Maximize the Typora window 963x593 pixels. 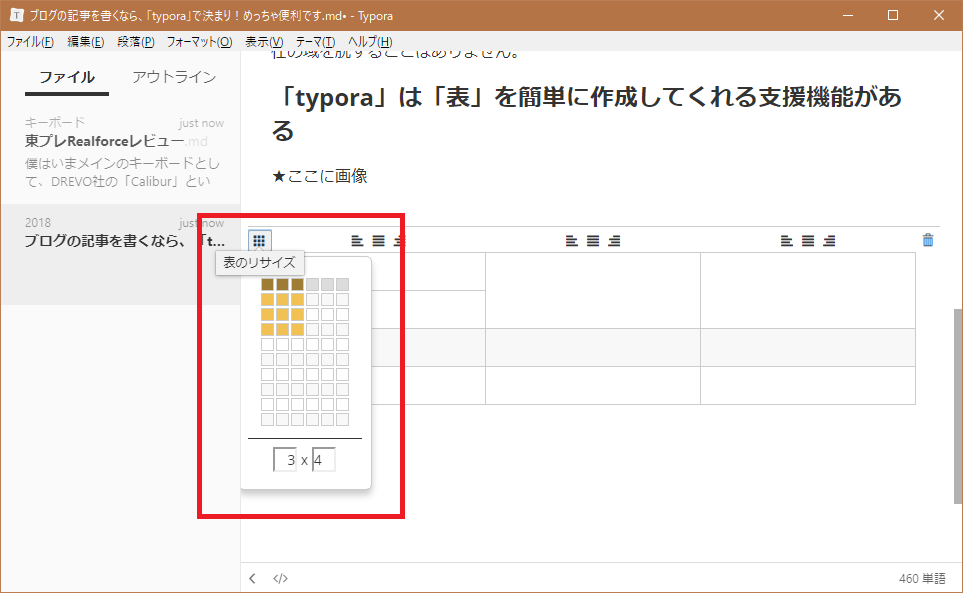[893, 15]
